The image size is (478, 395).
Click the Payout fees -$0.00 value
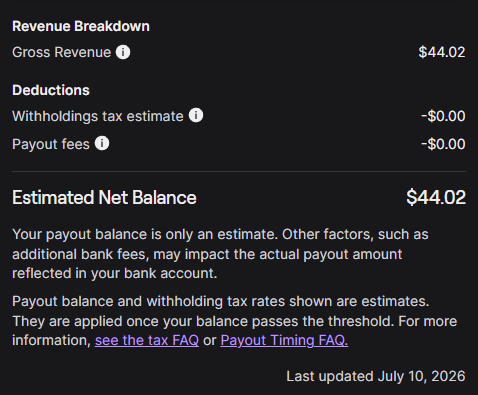443,144
